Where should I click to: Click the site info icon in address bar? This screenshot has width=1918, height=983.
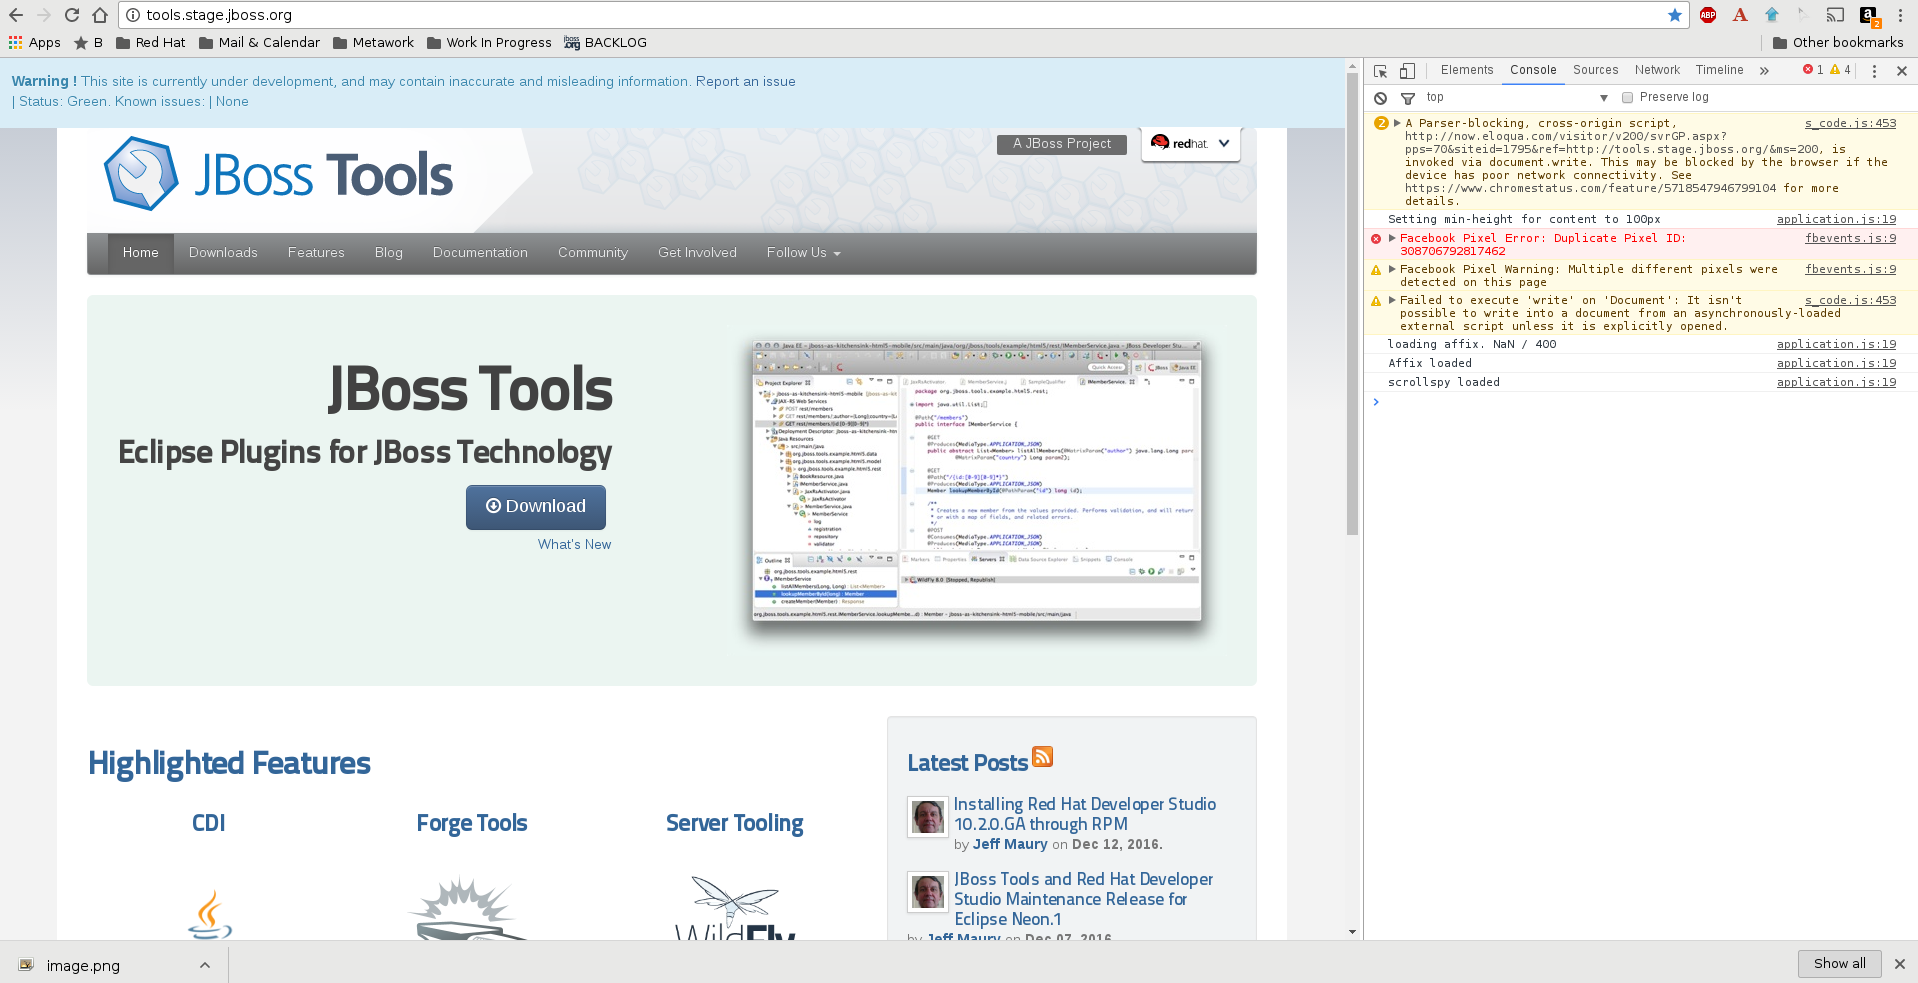coord(133,15)
